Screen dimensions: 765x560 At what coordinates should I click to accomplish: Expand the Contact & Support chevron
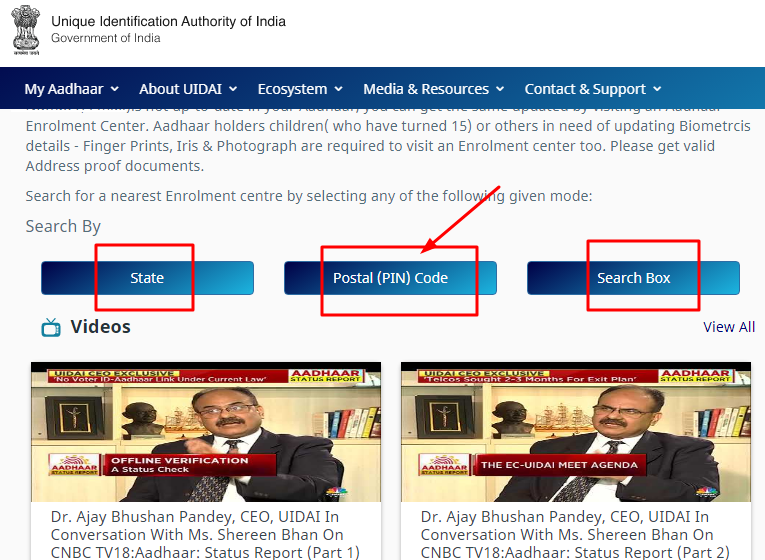click(657, 89)
